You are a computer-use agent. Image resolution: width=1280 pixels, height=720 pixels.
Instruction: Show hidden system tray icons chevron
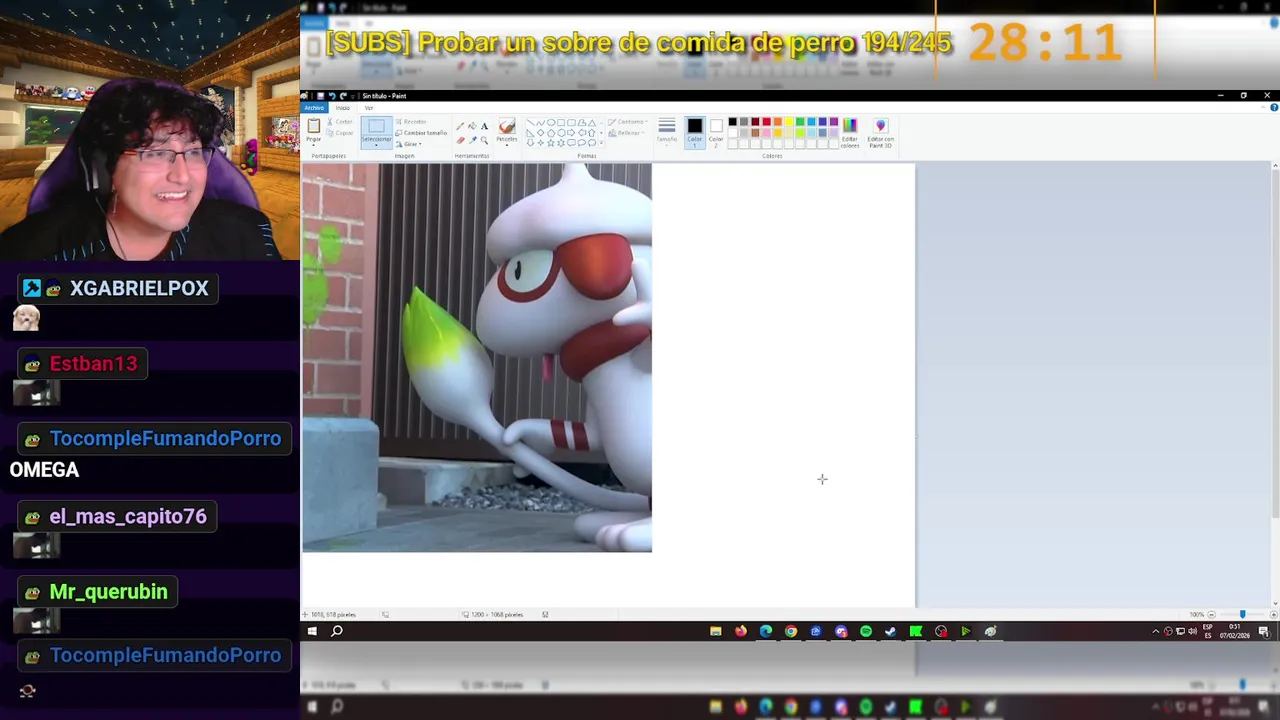pos(1156,631)
